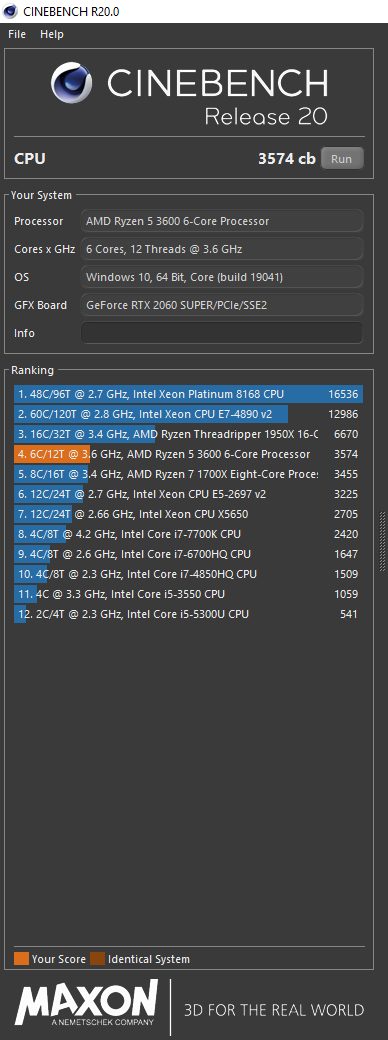Open the Help menu
The width and height of the screenshot is (388, 1040).
[52, 34]
